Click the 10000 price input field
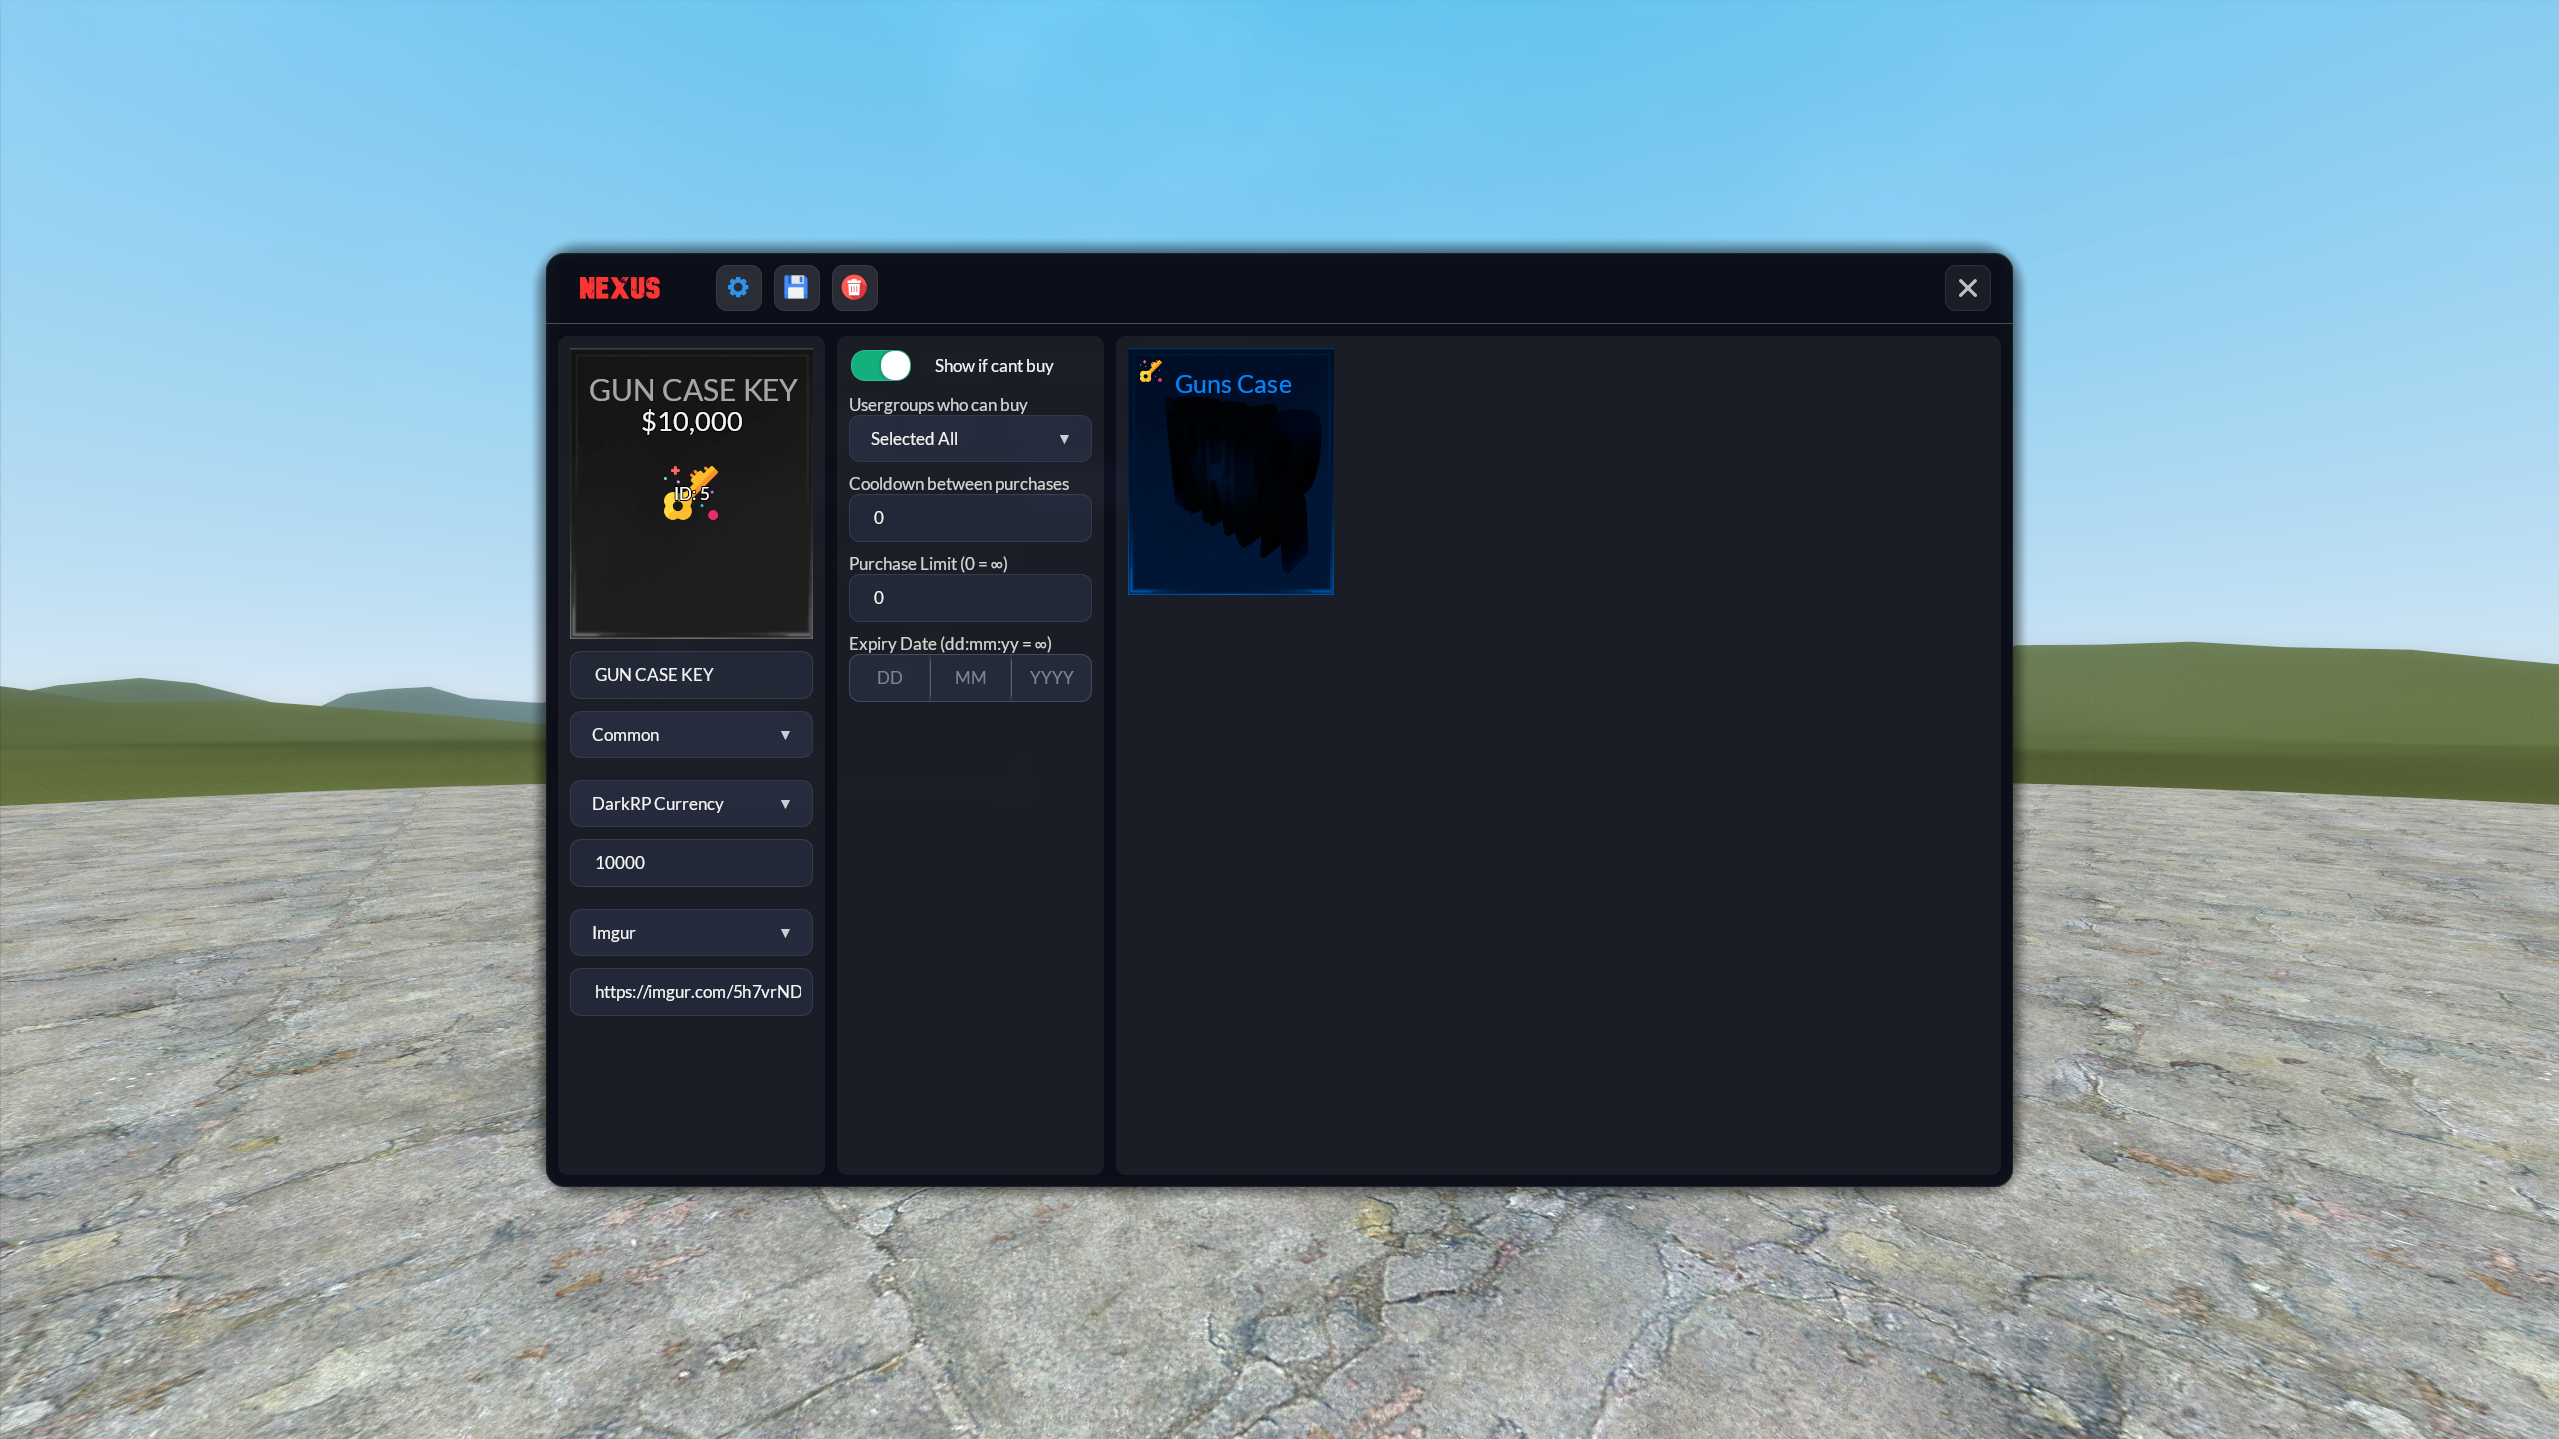This screenshot has width=2559, height=1439. (x=690, y=863)
